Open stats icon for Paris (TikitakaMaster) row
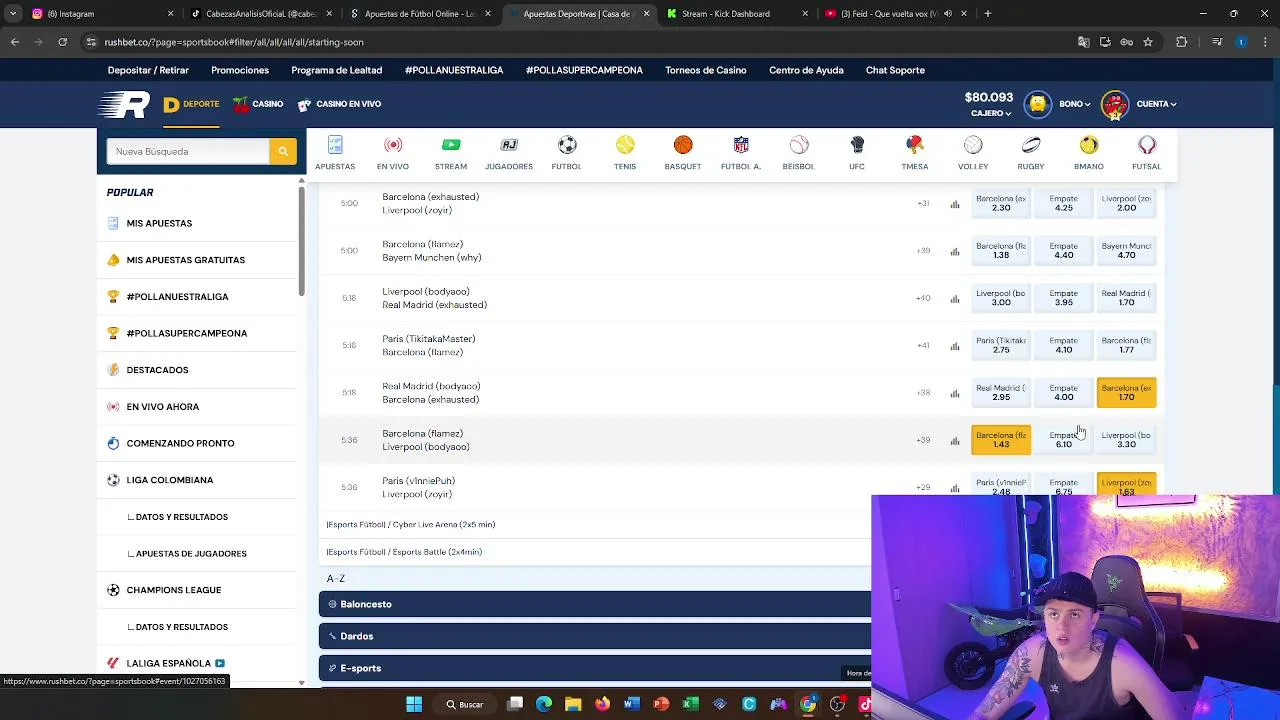 (955, 345)
